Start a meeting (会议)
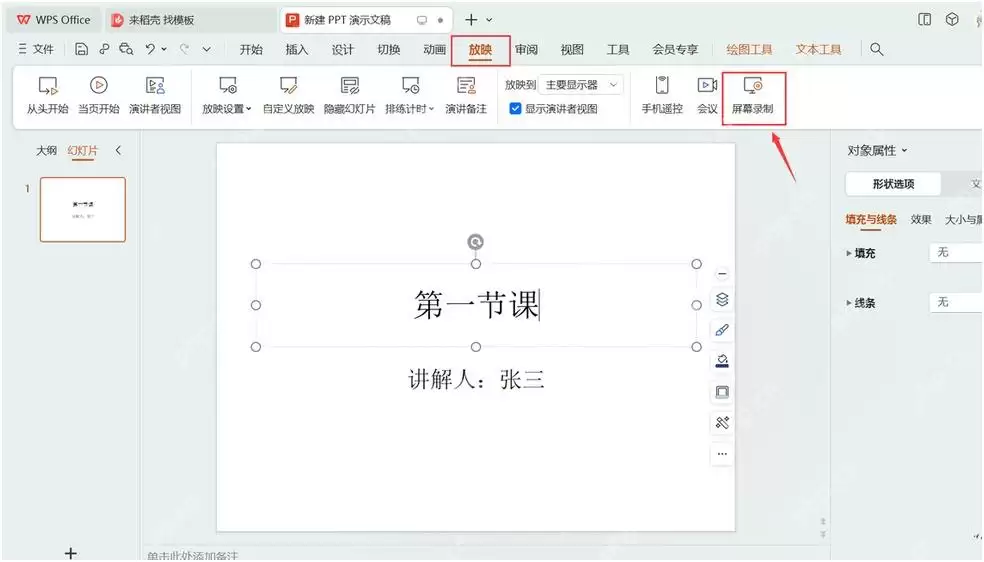 (x=707, y=95)
